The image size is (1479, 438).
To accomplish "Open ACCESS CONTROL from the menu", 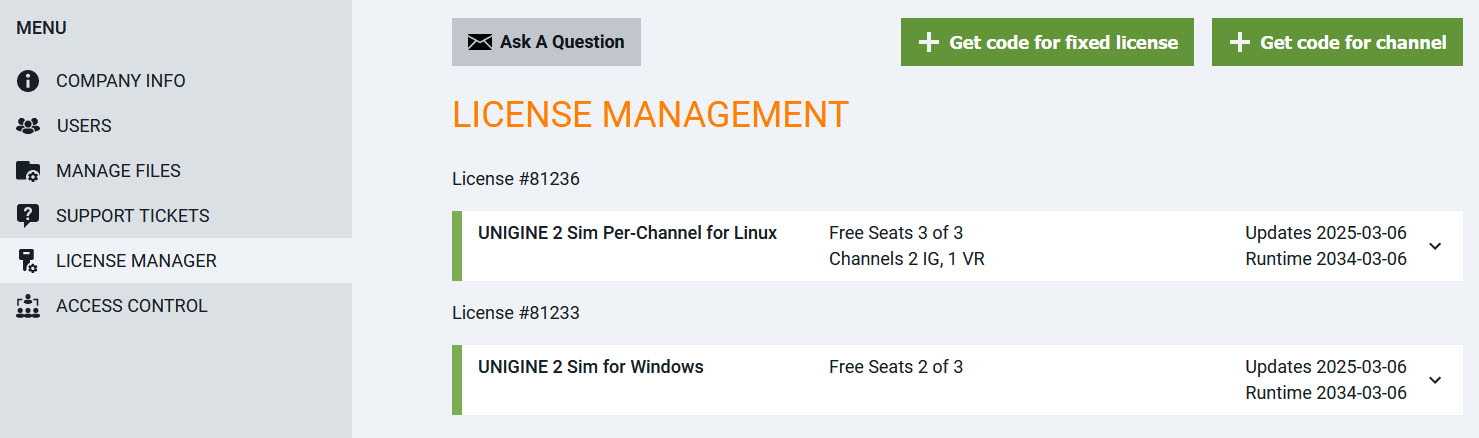I will 132,306.
